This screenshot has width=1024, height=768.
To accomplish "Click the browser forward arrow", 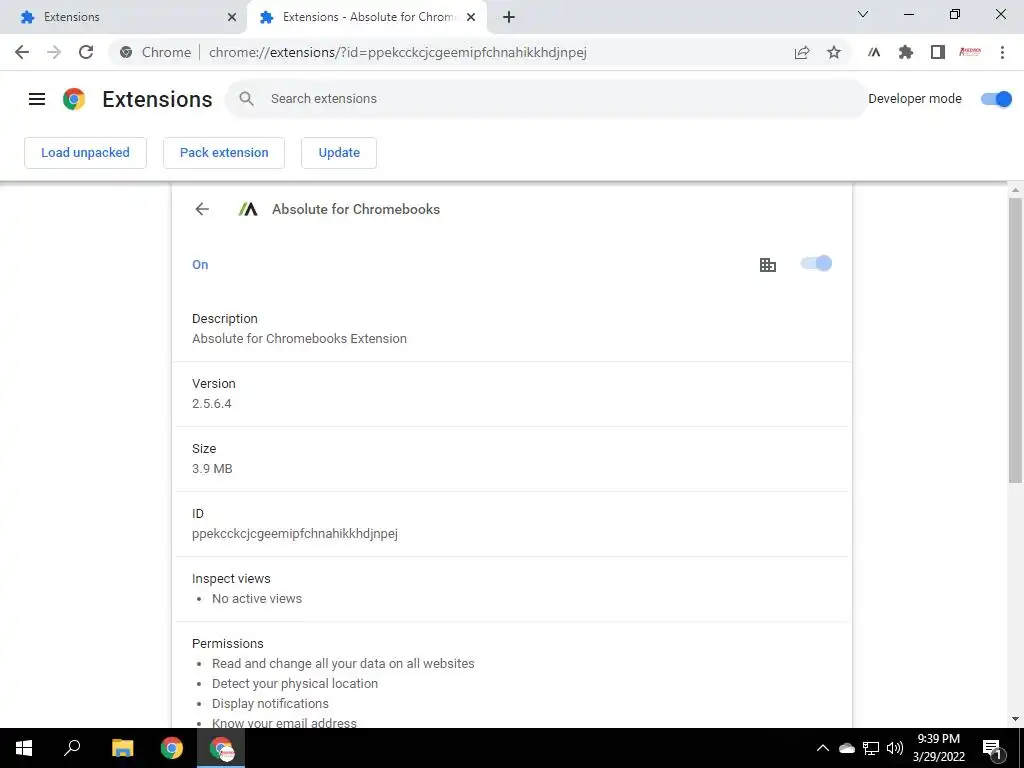I will click(x=54, y=52).
